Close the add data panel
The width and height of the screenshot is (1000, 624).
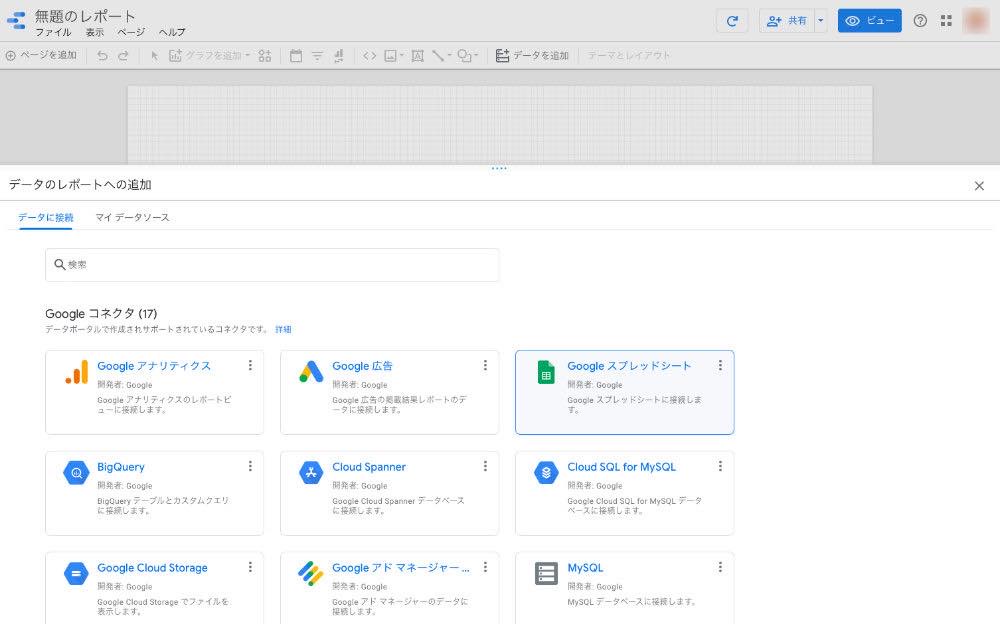coord(979,186)
